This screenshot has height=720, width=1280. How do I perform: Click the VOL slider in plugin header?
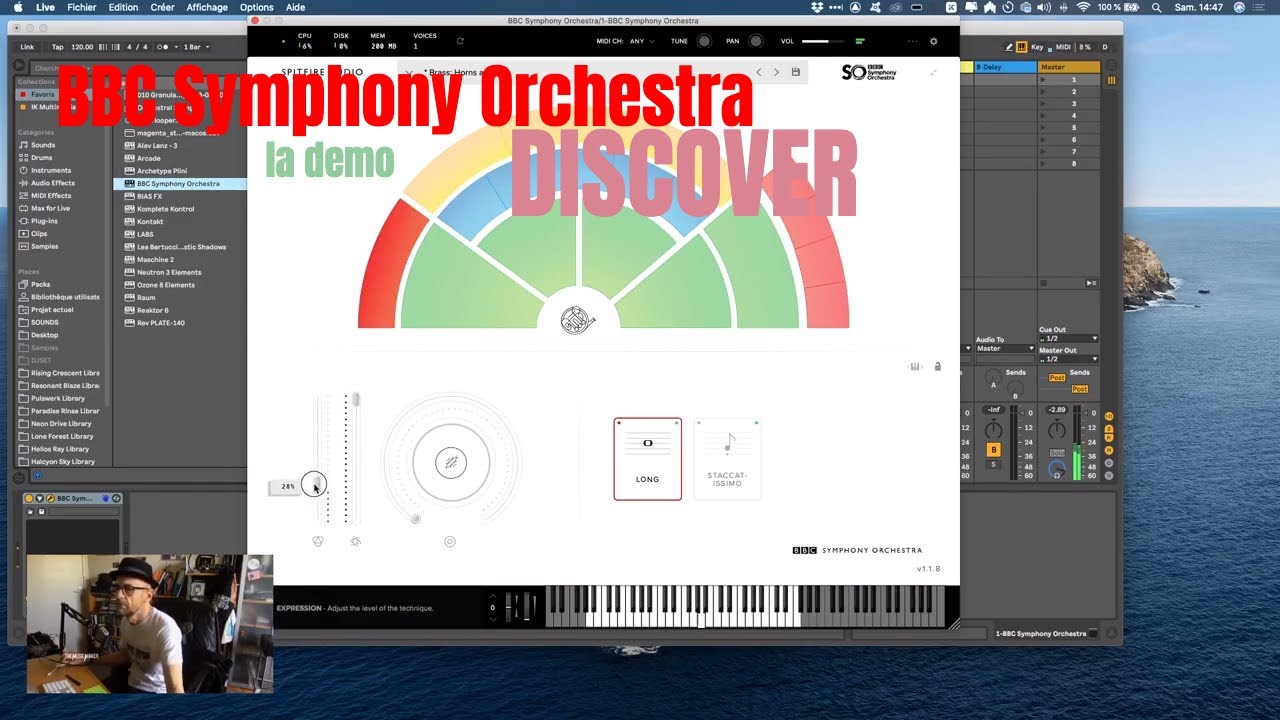click(822, 42)
